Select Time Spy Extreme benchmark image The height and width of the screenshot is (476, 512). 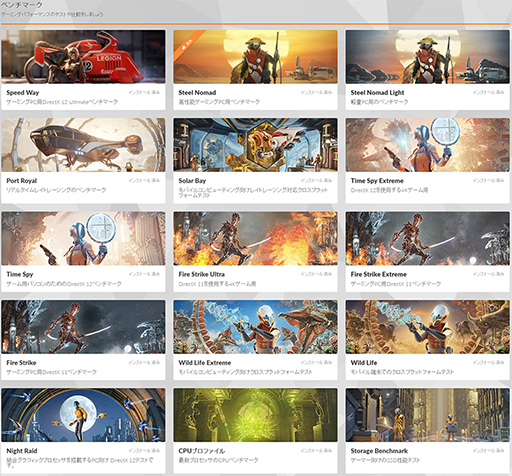pyautogui.click(x=428, y=145)
